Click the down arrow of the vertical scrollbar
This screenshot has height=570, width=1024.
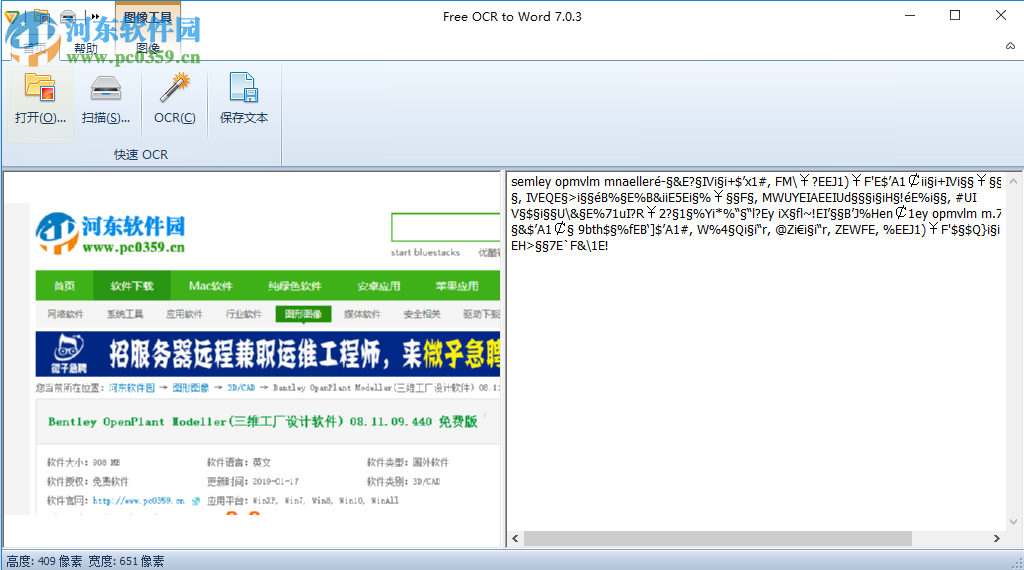coord(1014,522)
